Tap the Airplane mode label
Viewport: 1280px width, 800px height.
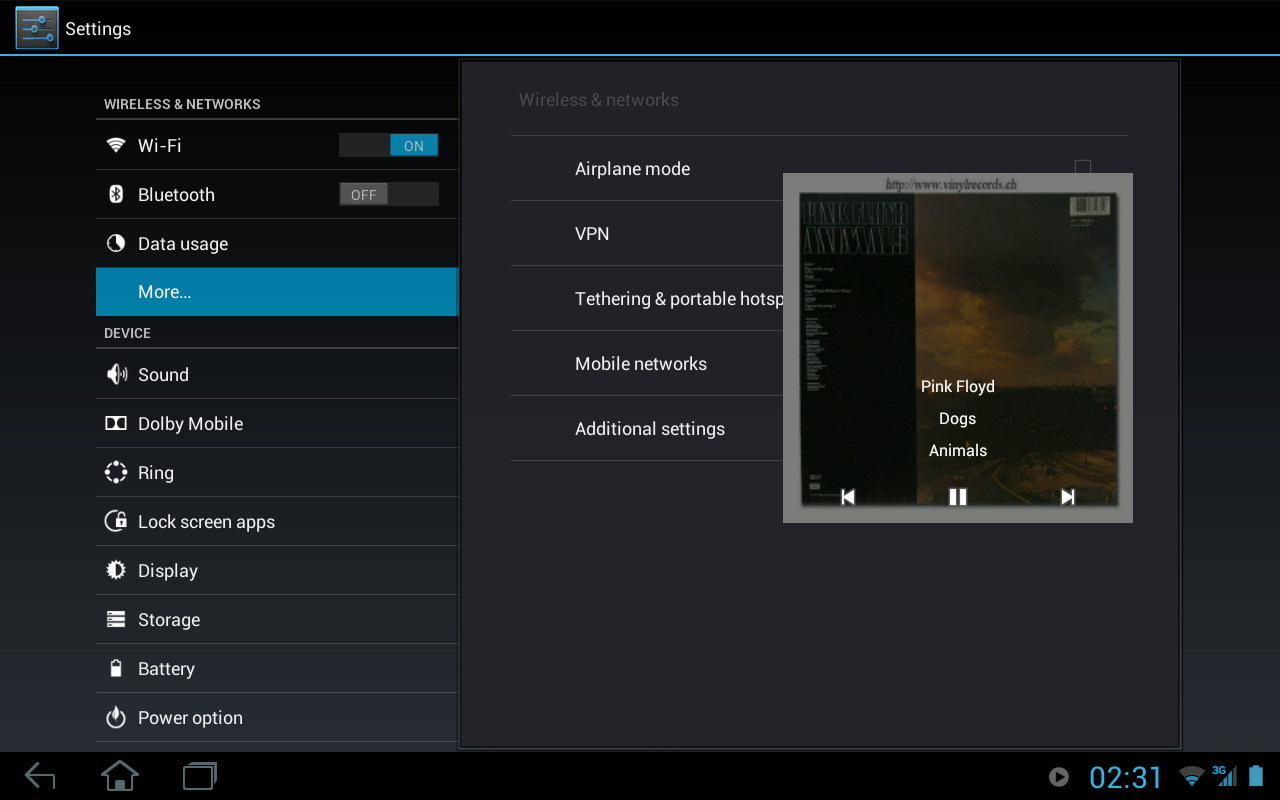(x=632, y=169)
